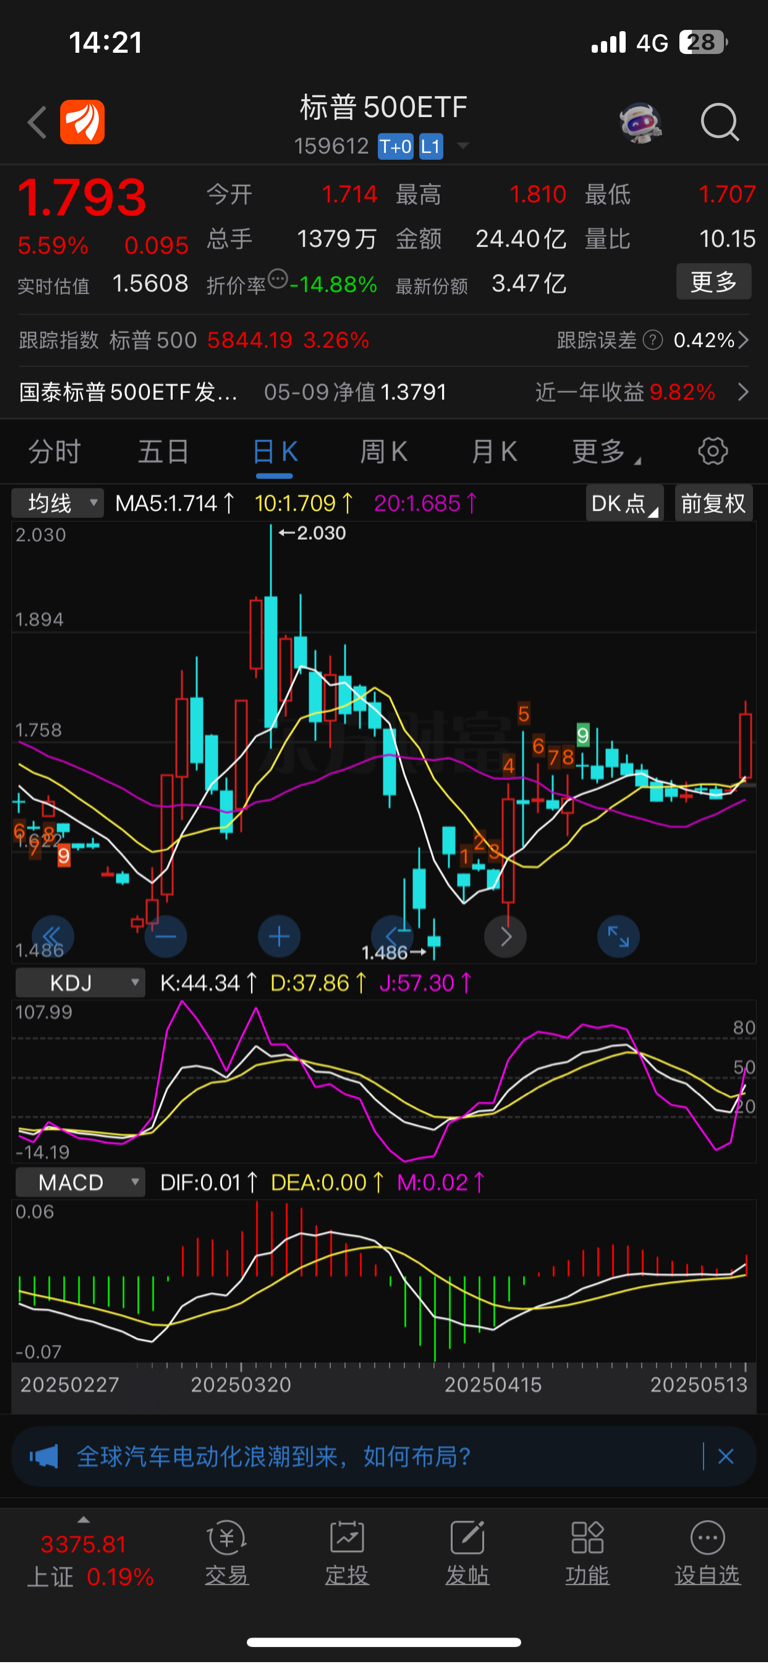Tap the L1 quote level badge
Viewport: 768px width, 1663px height.
[431, 147]
